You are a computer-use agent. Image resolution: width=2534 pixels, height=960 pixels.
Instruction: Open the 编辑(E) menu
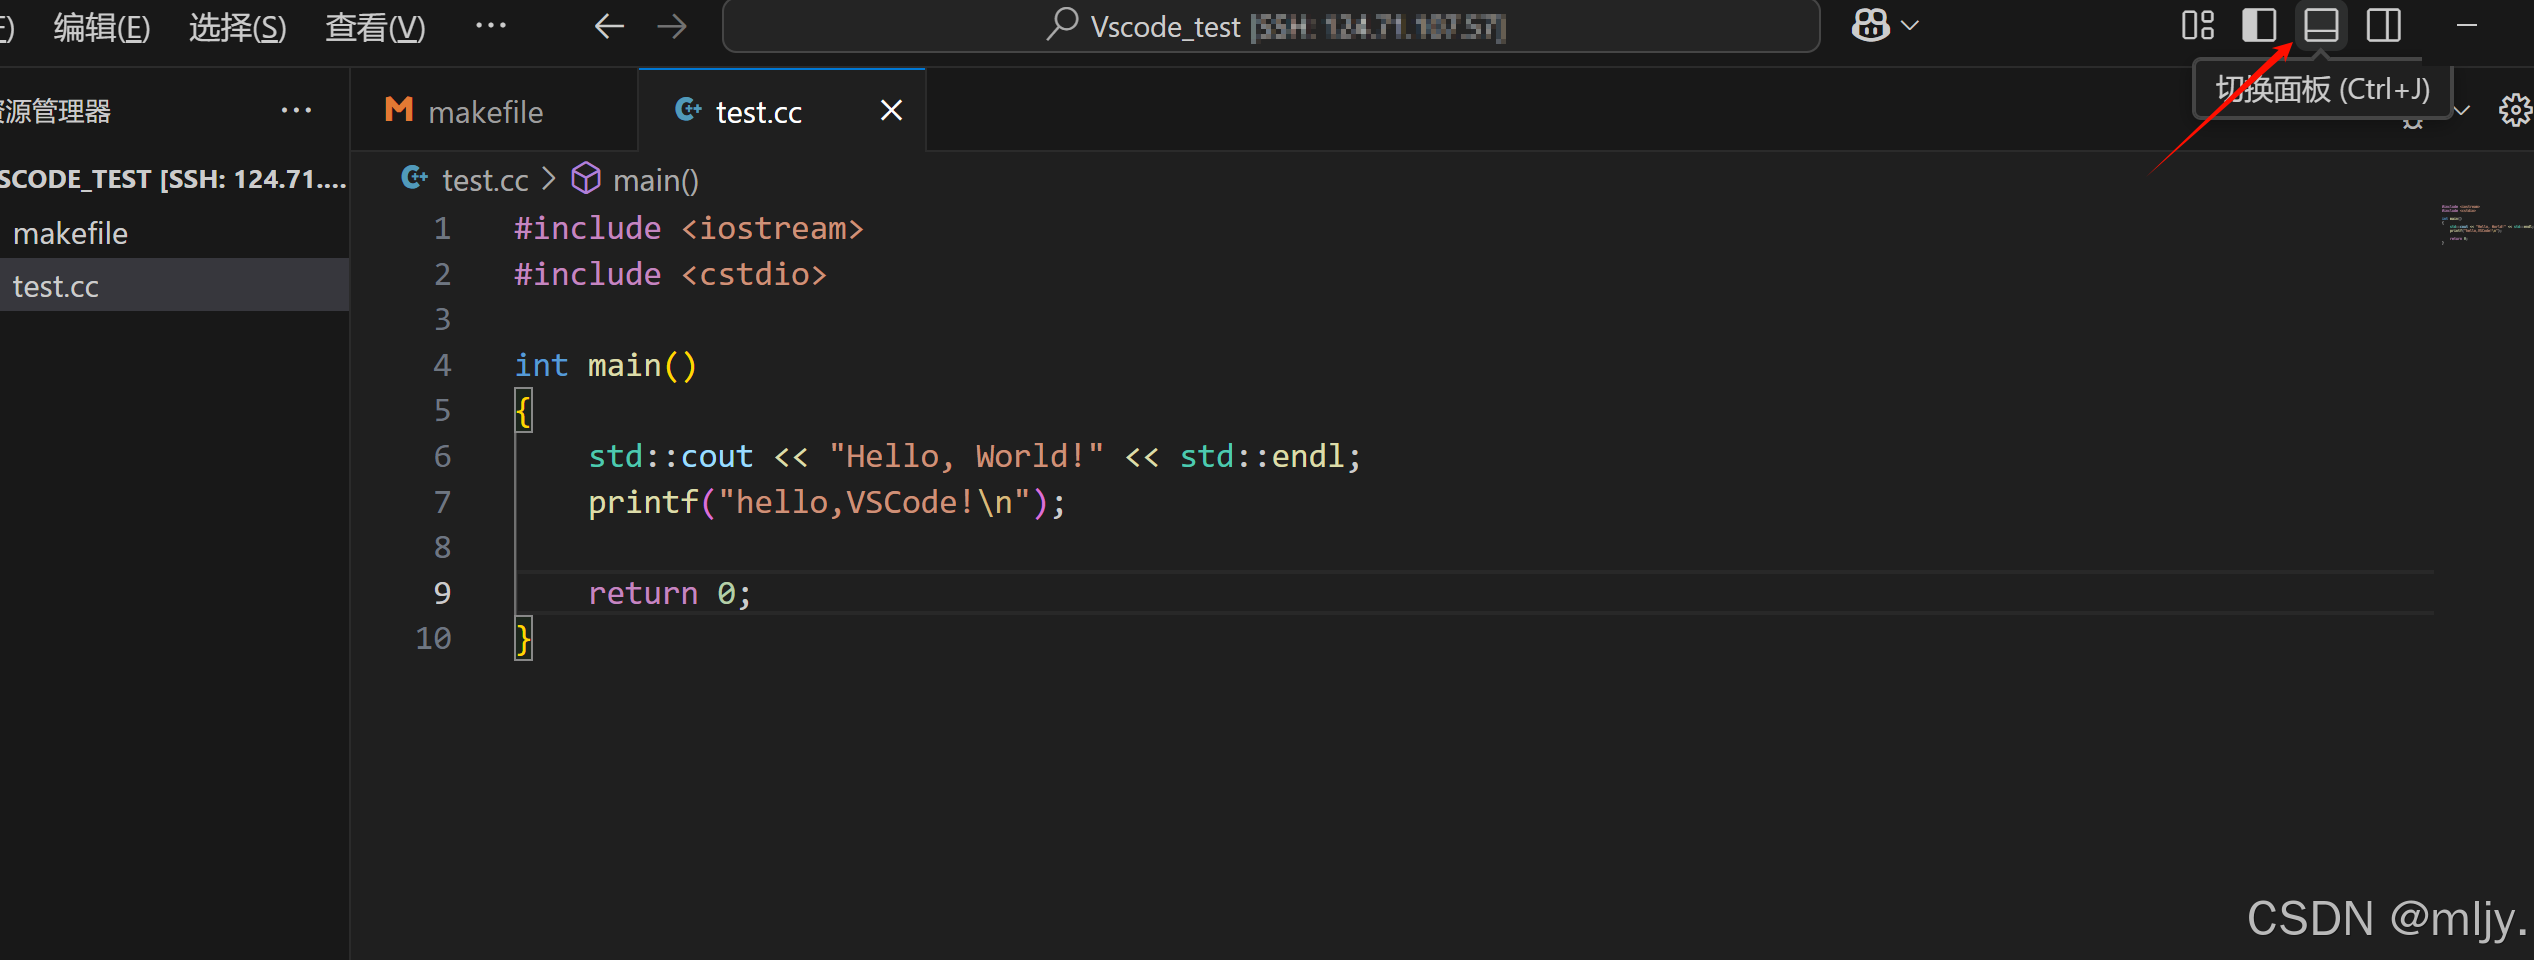(101, 27)
